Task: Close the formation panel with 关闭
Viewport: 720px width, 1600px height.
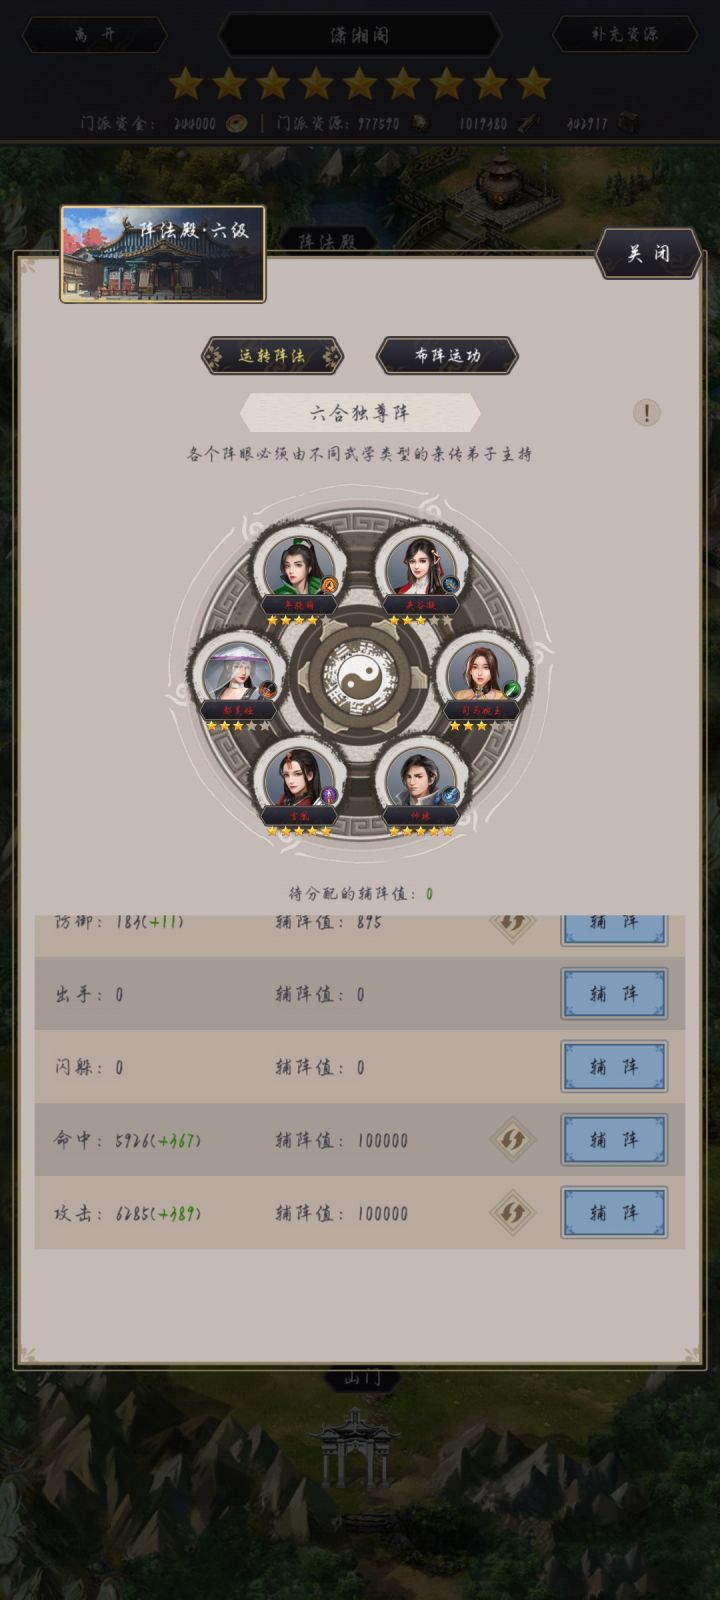Action: tap(648, 253)
